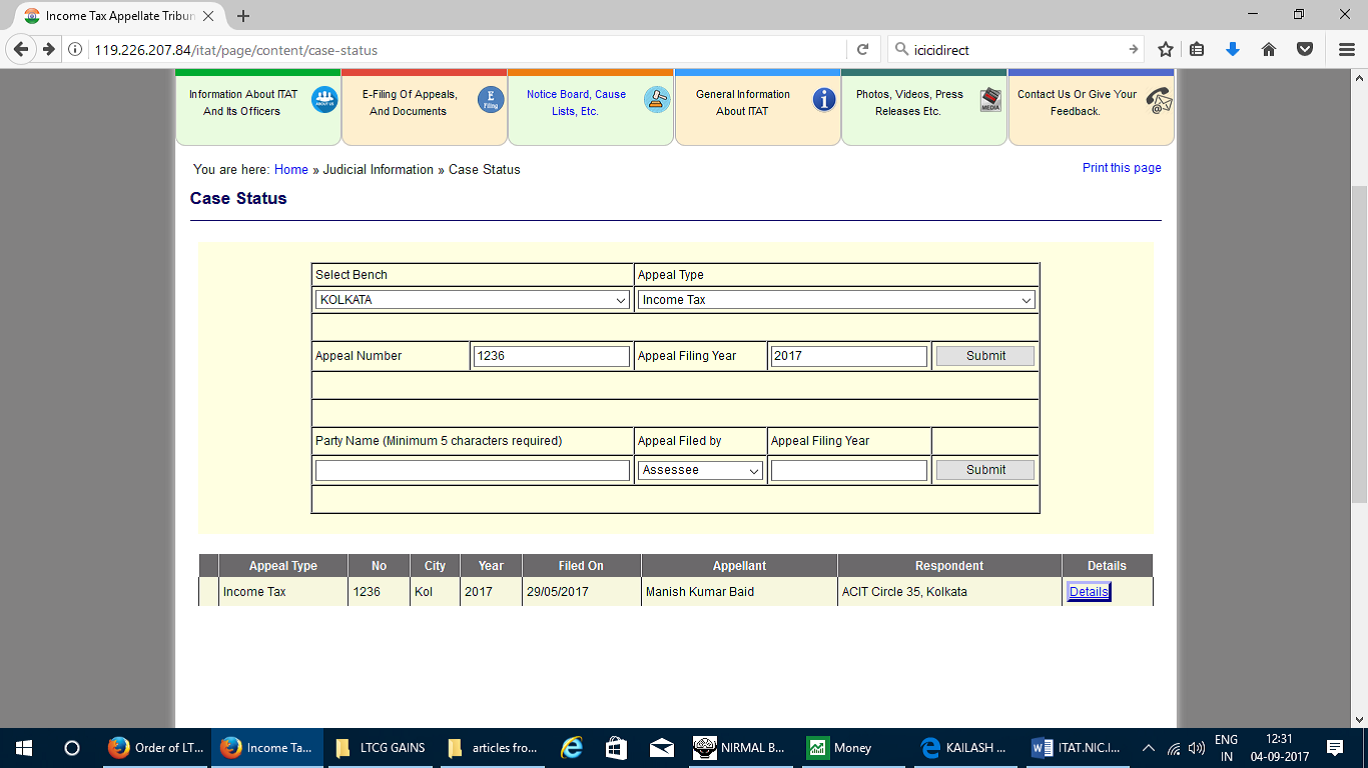Click the bookmark star icon in toolbar
Viewport: 1368px width, 768px height.
(x=1165, y=49)
